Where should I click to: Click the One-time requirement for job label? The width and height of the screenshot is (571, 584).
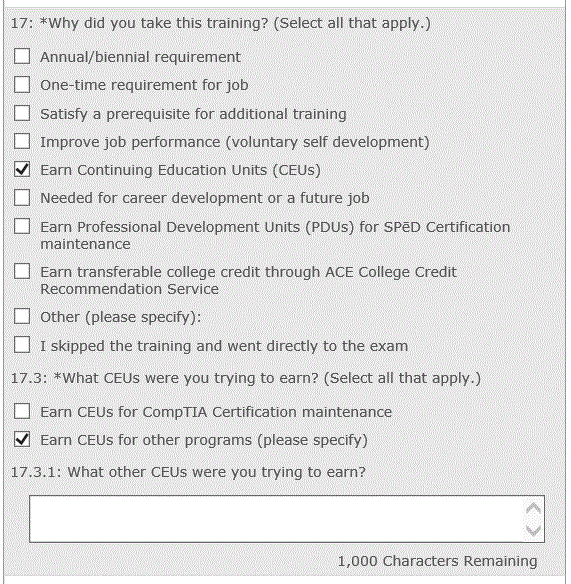coord(144,85)
